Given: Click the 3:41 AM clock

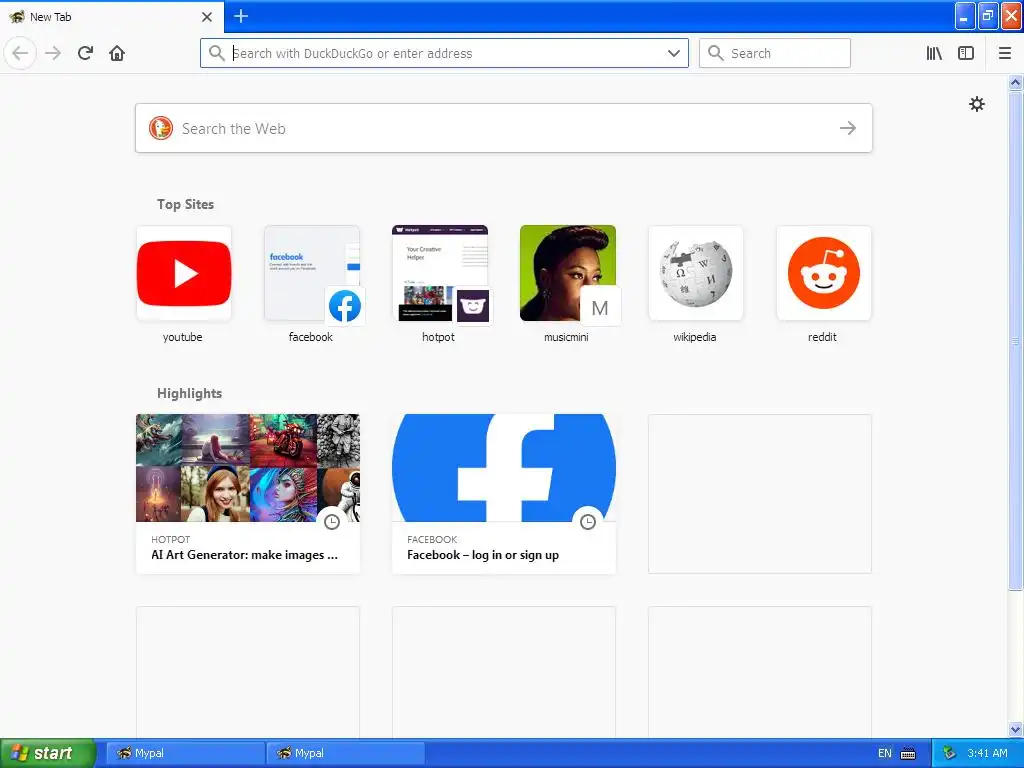Looking at the screenshot, I should click(x=987, y=753).
